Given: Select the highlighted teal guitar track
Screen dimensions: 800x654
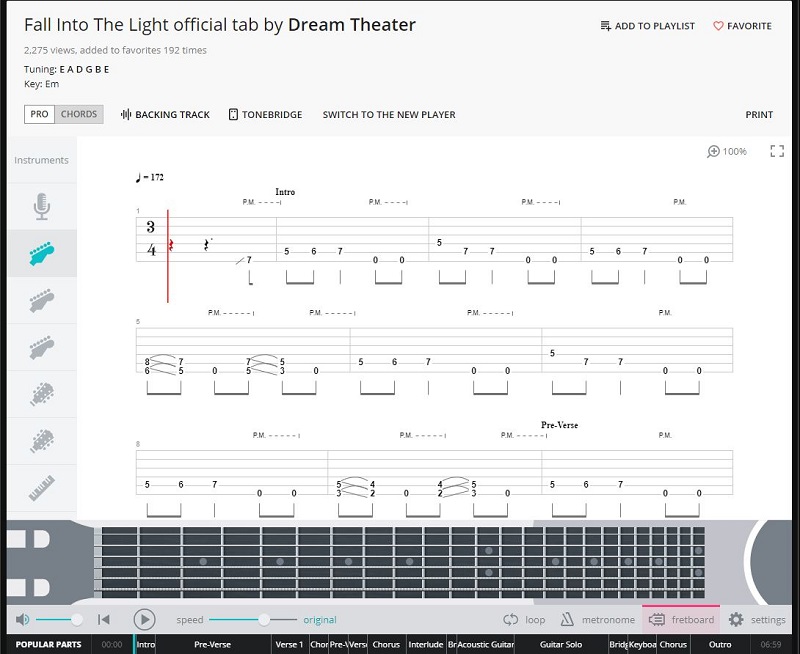Looking at the screenshot, I should click(x=42, y=254).
